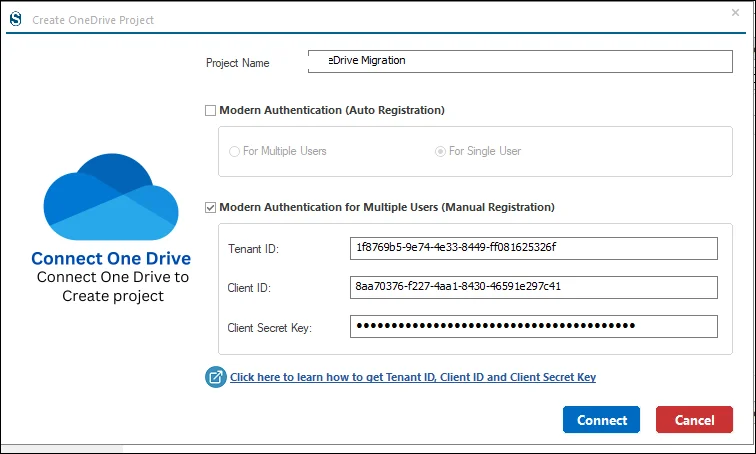
Task: Enable Modern Authentication (Auto Registration) checkbox
Action: coord(210,110)
